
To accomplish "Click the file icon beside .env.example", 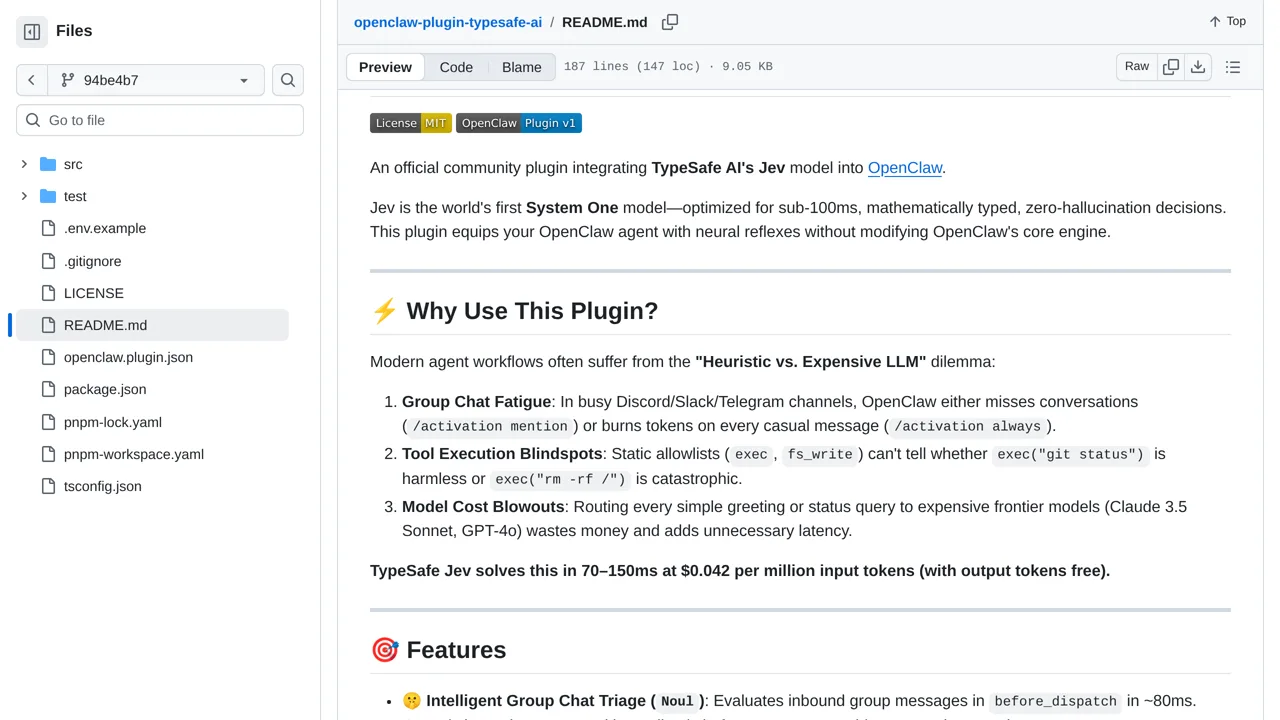I will 48,228.
